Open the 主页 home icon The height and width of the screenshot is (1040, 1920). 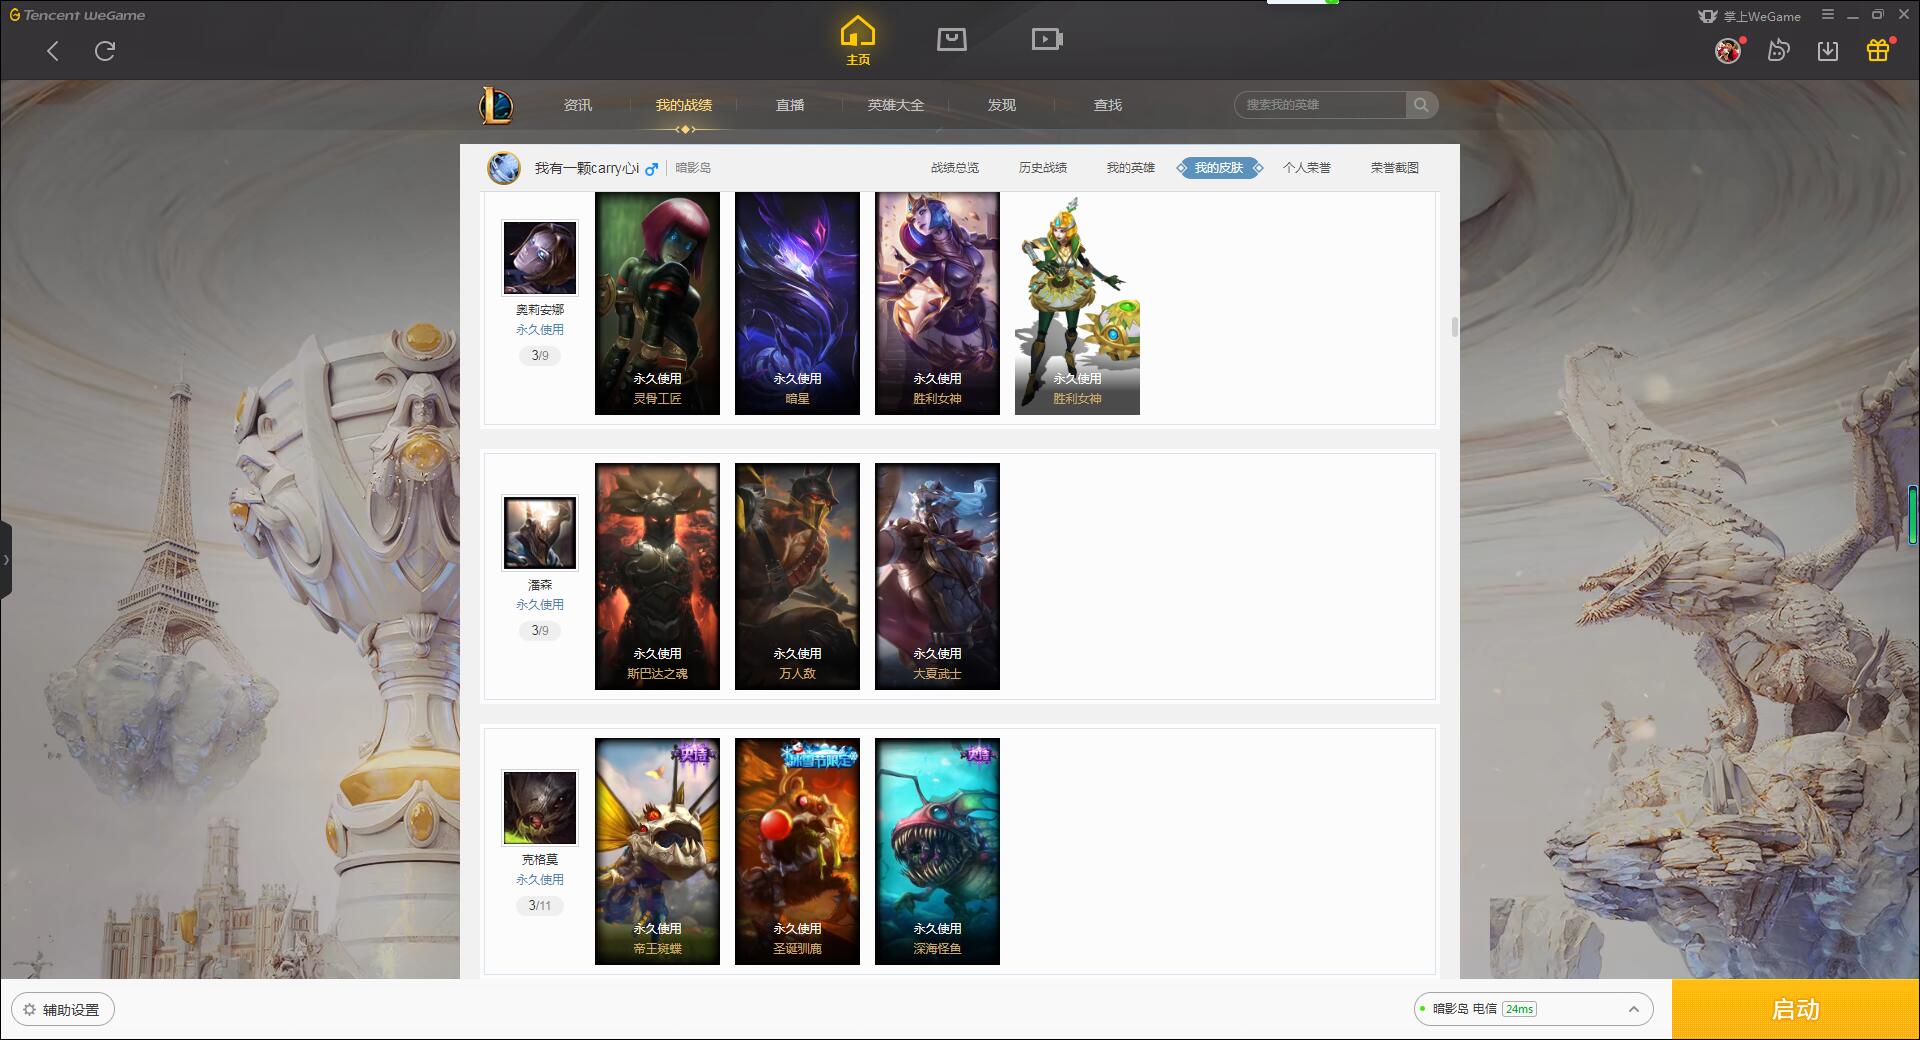[x=858, y=41]
